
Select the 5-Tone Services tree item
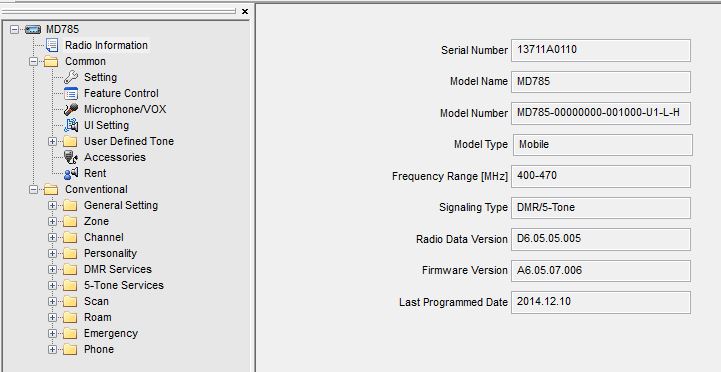point(124,285)
